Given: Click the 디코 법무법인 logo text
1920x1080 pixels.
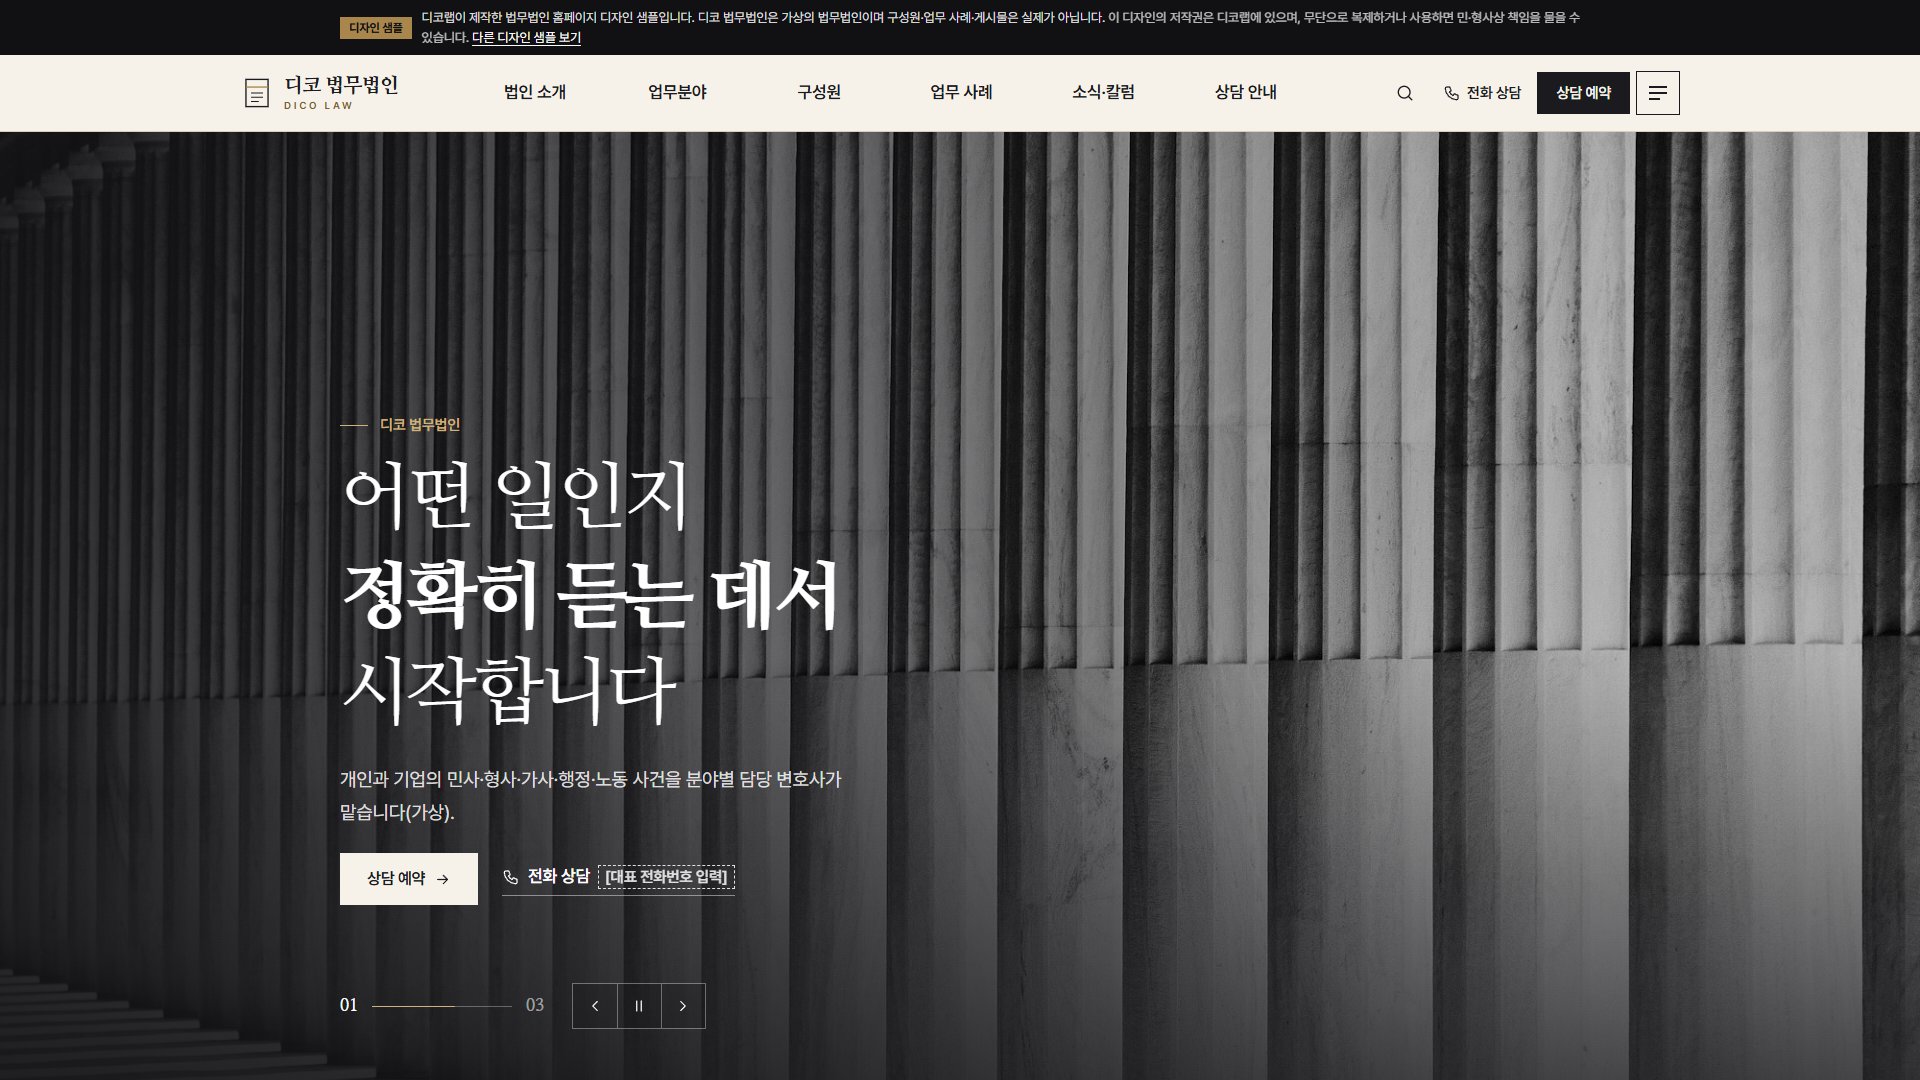Looking at the screenshot, I should (x=341, y=85).
